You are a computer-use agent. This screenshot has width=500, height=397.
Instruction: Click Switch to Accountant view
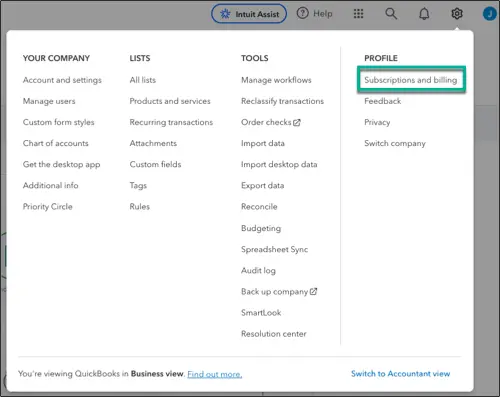click(400, 374)
